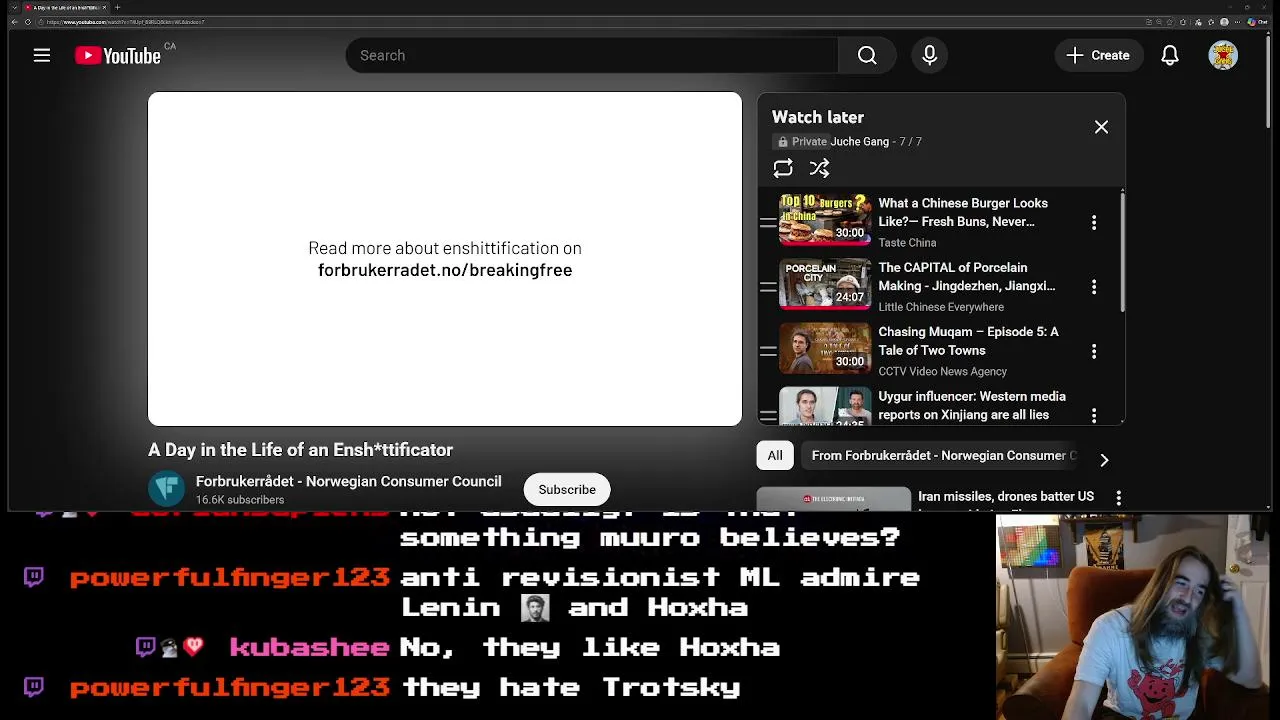Open the Forbrukerrådet - Norwegian Consumer Council channel name
Image resolution: width=1280 pixels, height=720 pixels.
(x=349, y=481)
